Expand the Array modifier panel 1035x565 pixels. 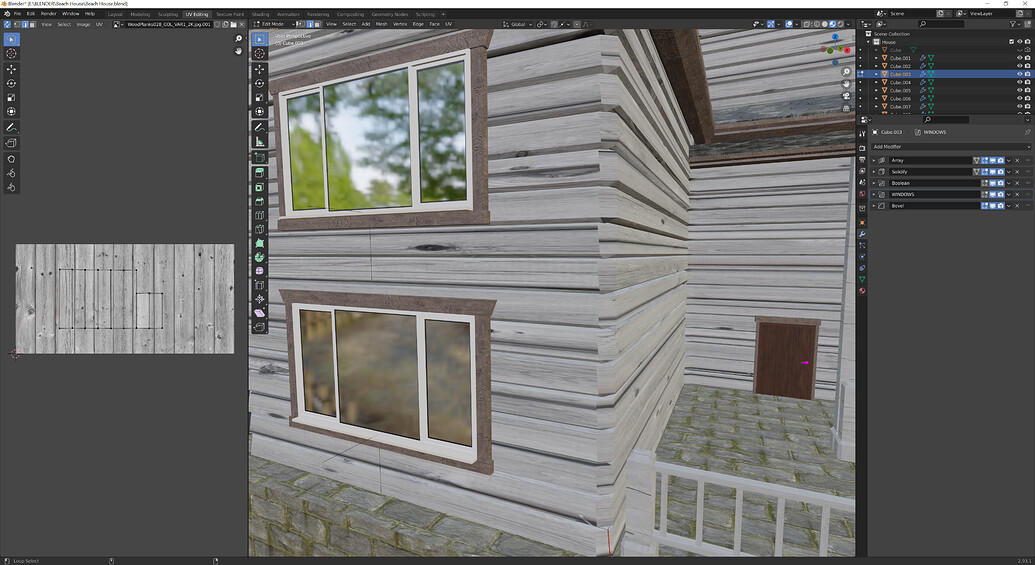click(x=874, y=160)
